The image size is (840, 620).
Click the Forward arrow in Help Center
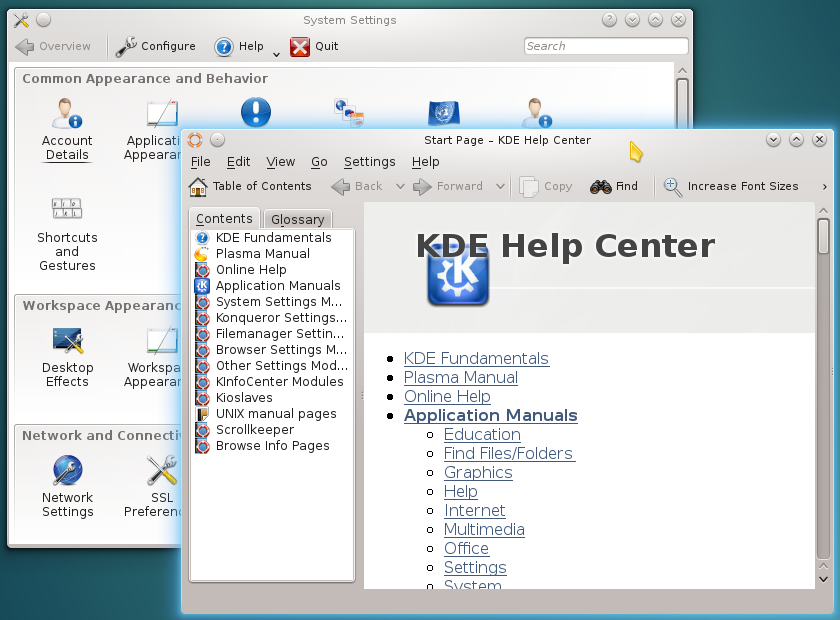click(422, 186)
